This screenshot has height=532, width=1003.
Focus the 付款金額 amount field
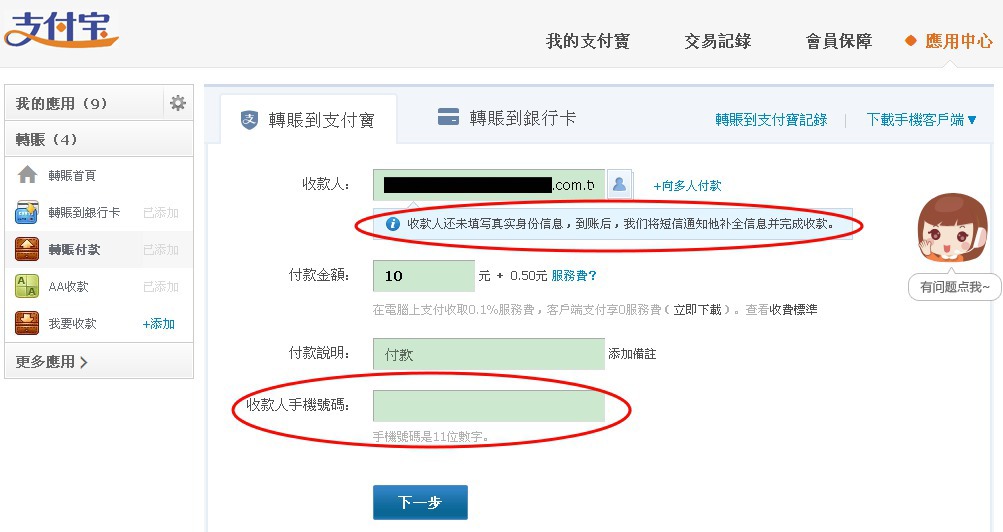click(423, 276)
